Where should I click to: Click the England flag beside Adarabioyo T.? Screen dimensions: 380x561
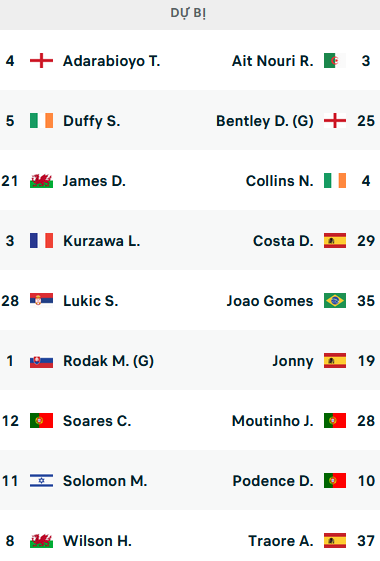point(41,60)
